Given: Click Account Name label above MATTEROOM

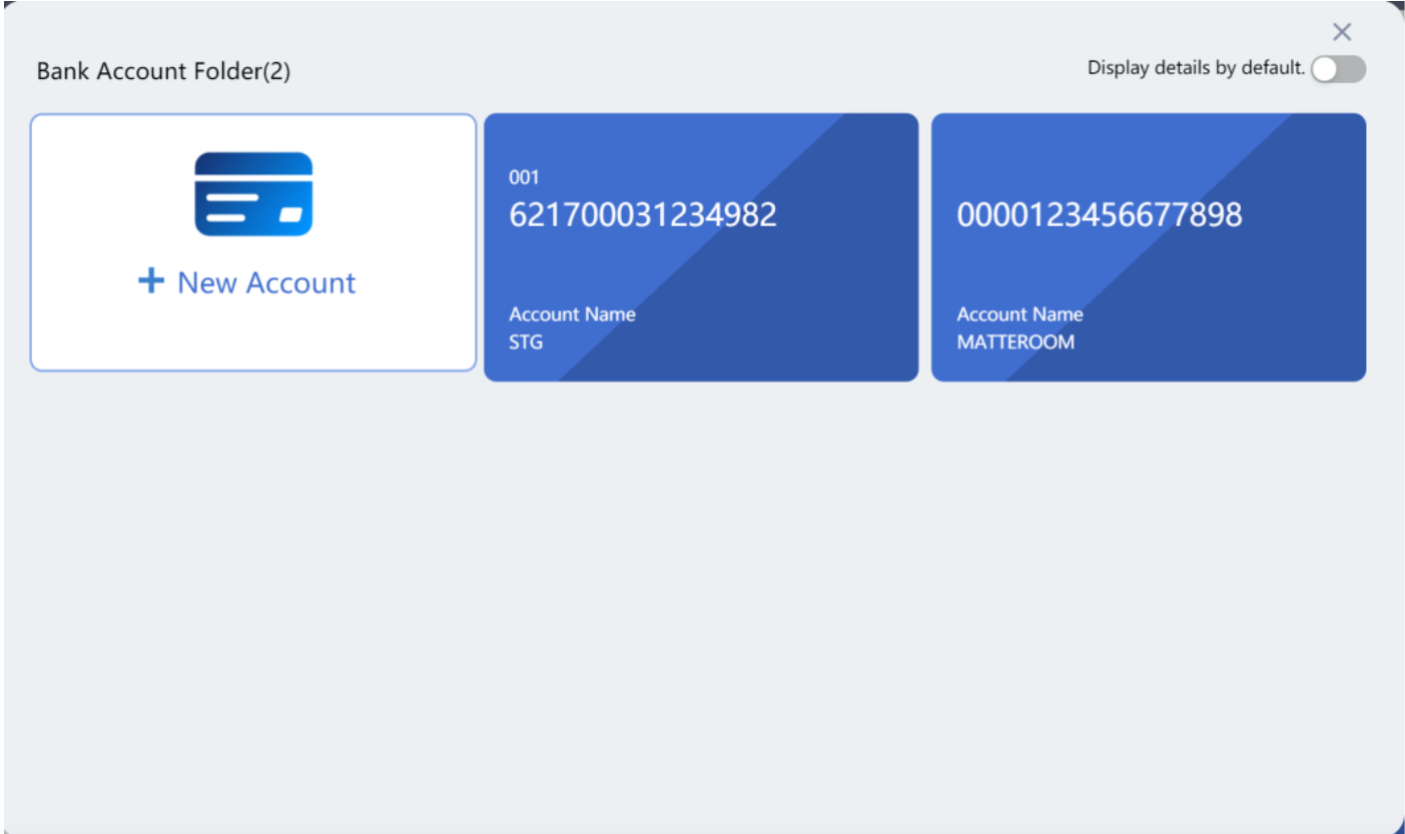Looking at the screenshot, I should click(1019, 314).
